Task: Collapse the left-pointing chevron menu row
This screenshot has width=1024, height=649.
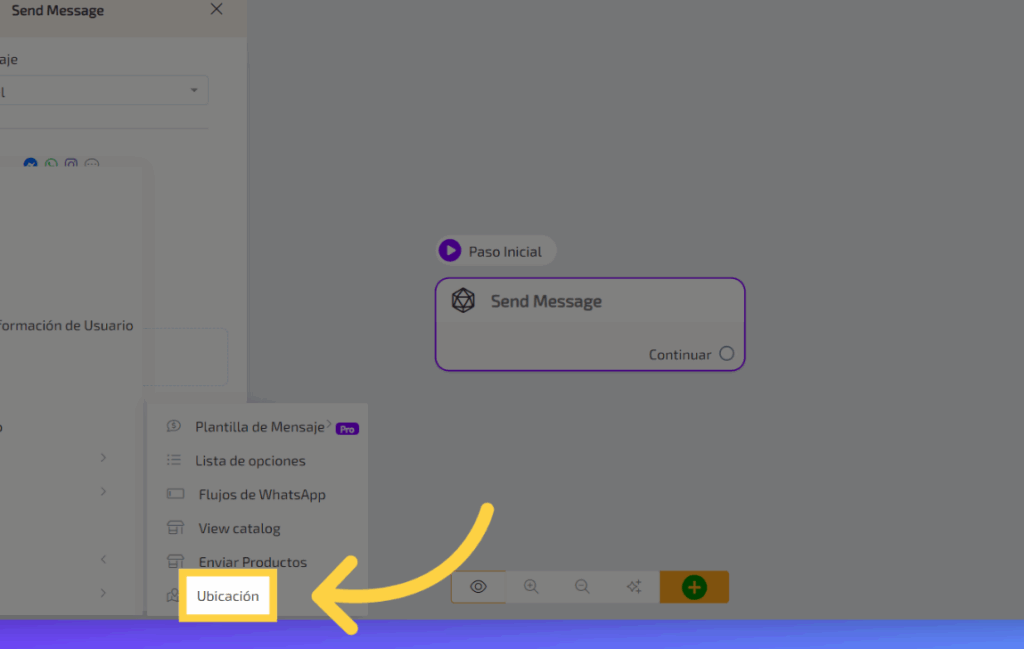Action: point(103,559)
